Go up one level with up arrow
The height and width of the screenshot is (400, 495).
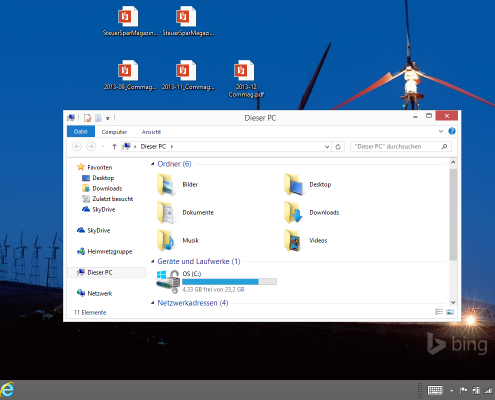114,147
